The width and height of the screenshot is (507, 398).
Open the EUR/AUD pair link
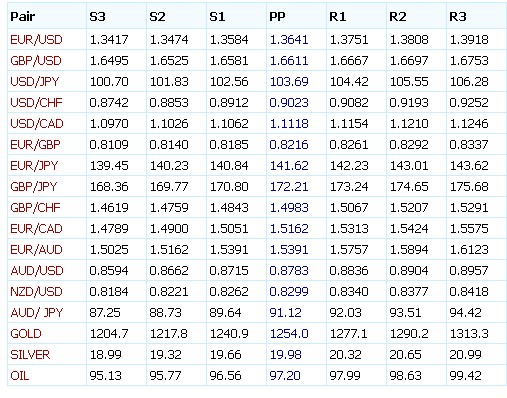(x=36, y=250)
